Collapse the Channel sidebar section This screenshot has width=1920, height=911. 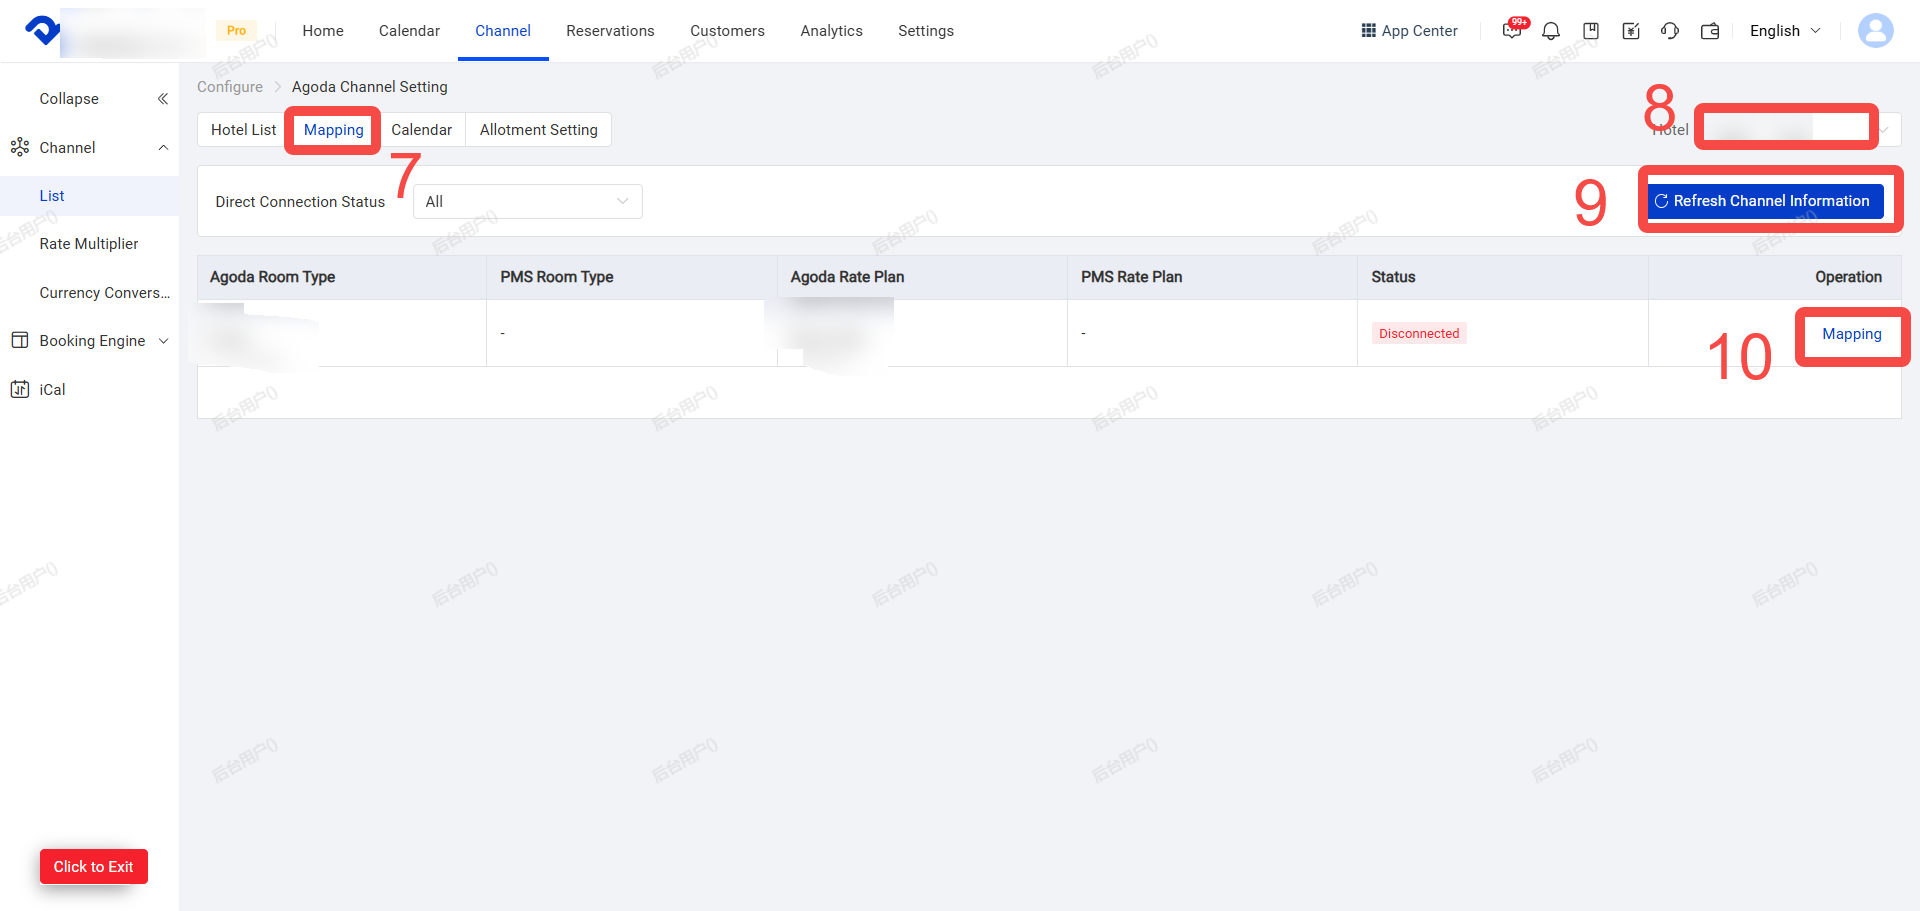163,148
